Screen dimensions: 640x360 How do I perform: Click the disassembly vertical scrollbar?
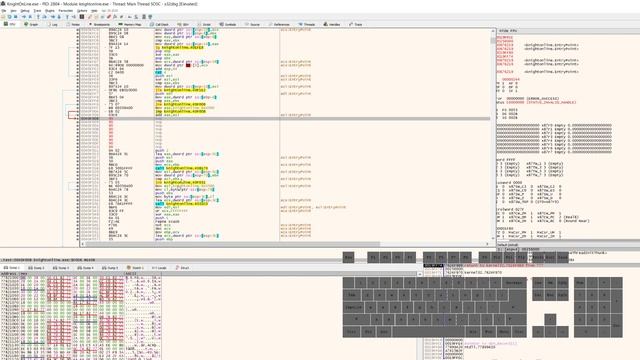[493, 135]
